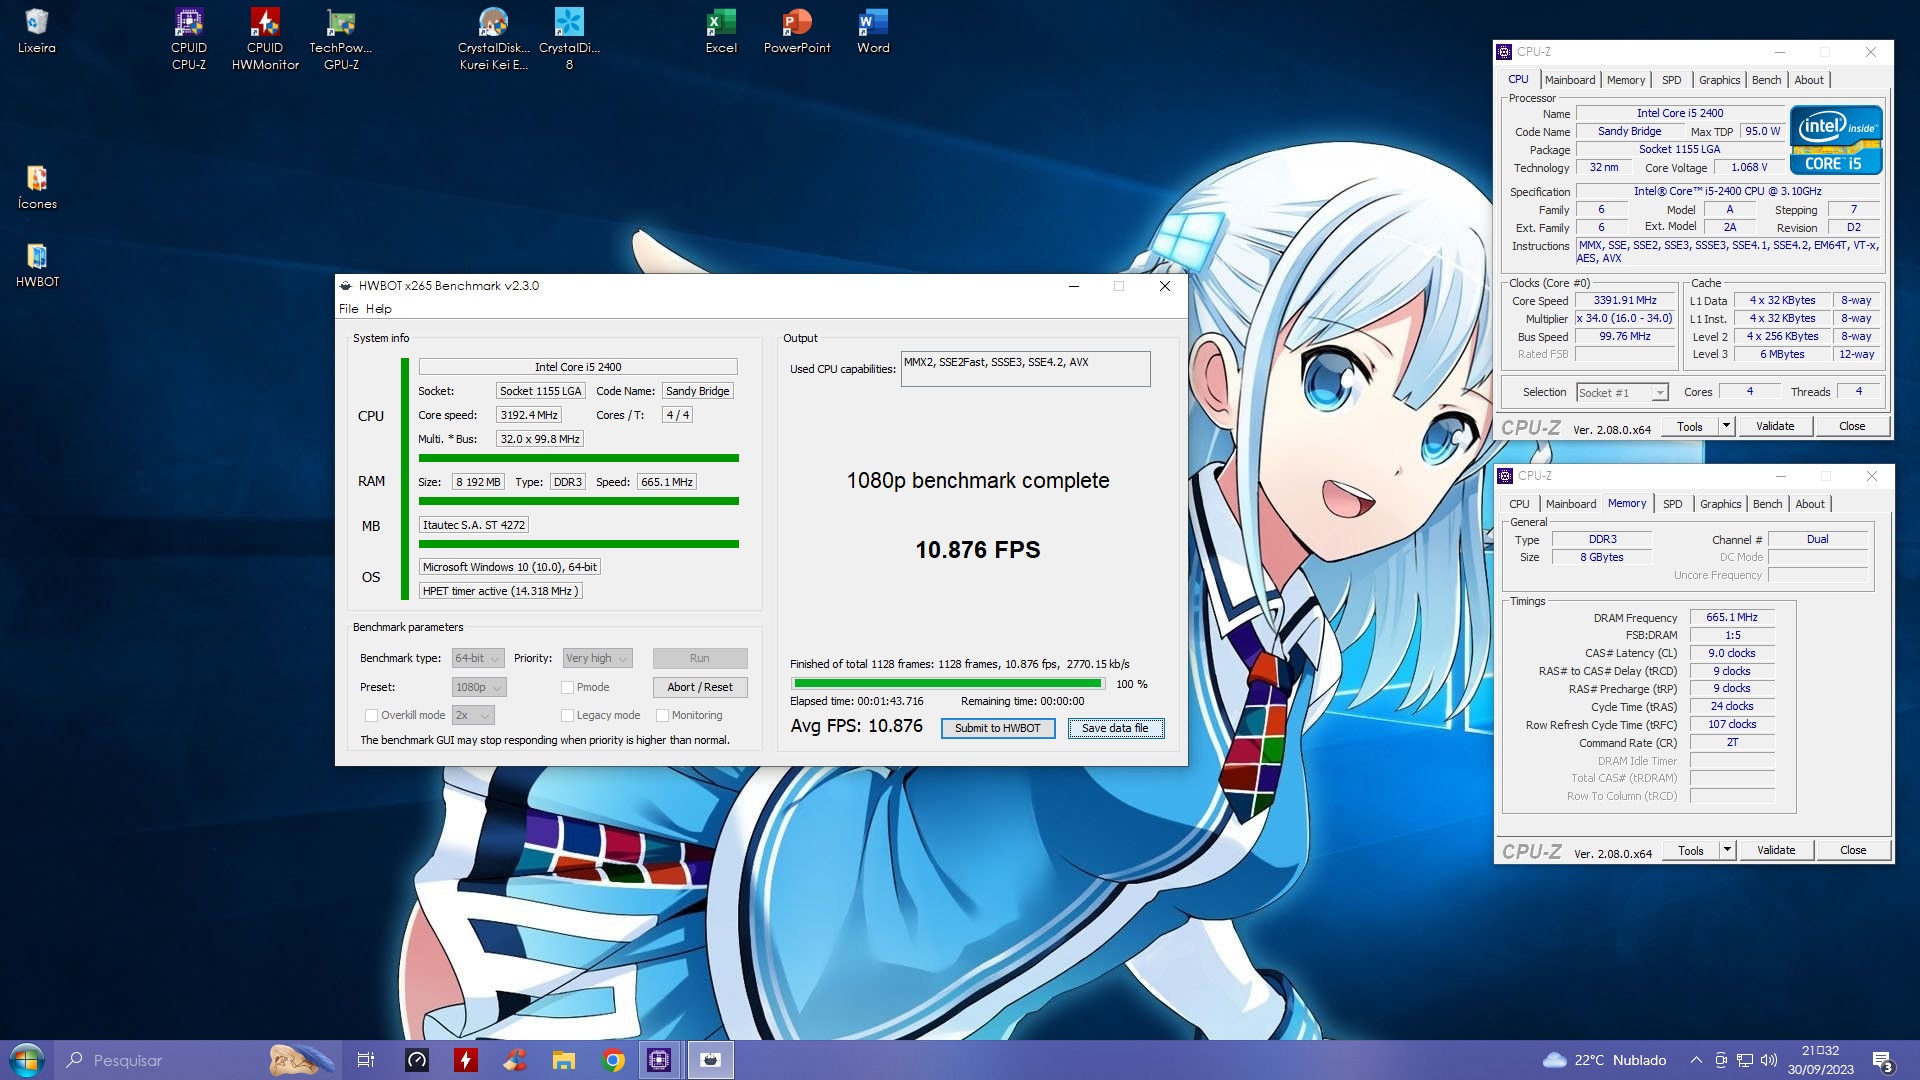Image resolution: width=1920 pixels, height=1080 pixels.
Task: Click the greyed Run button
Action: [x=700, y=658]
